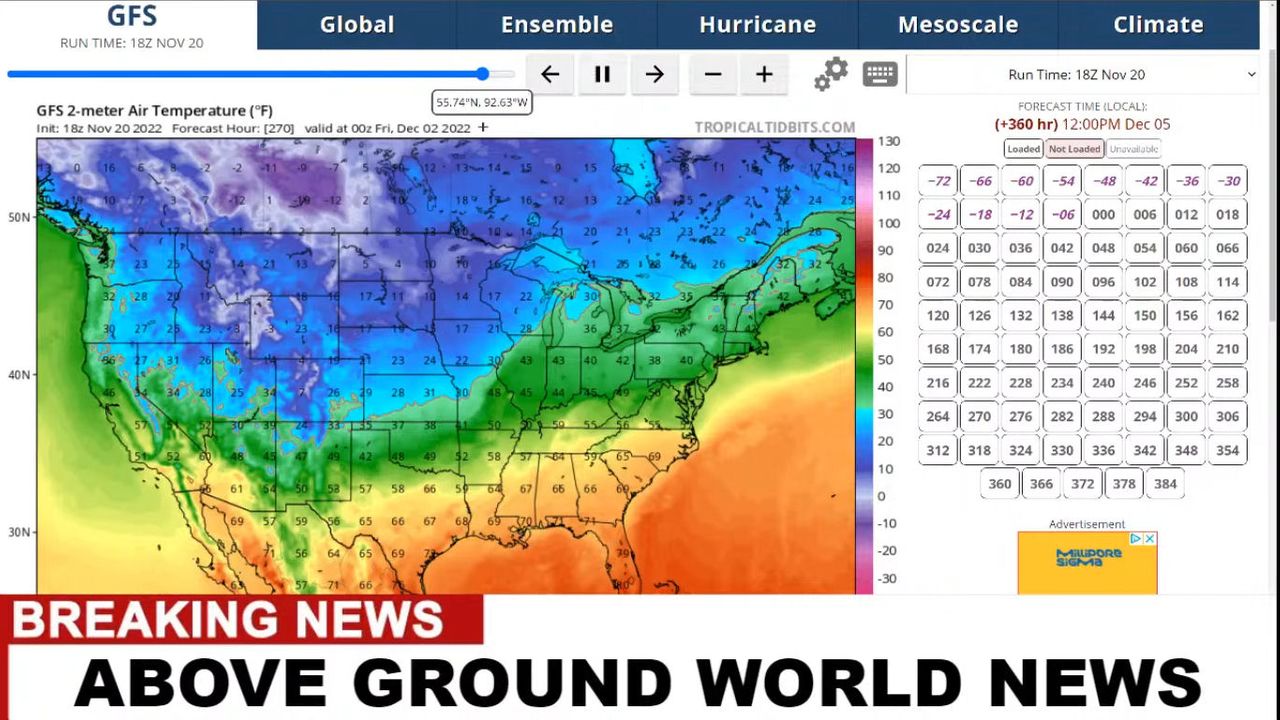The height and width of the screenshot is (720, 1280).
Task: Open the Global menu
Action: [357, 25]
